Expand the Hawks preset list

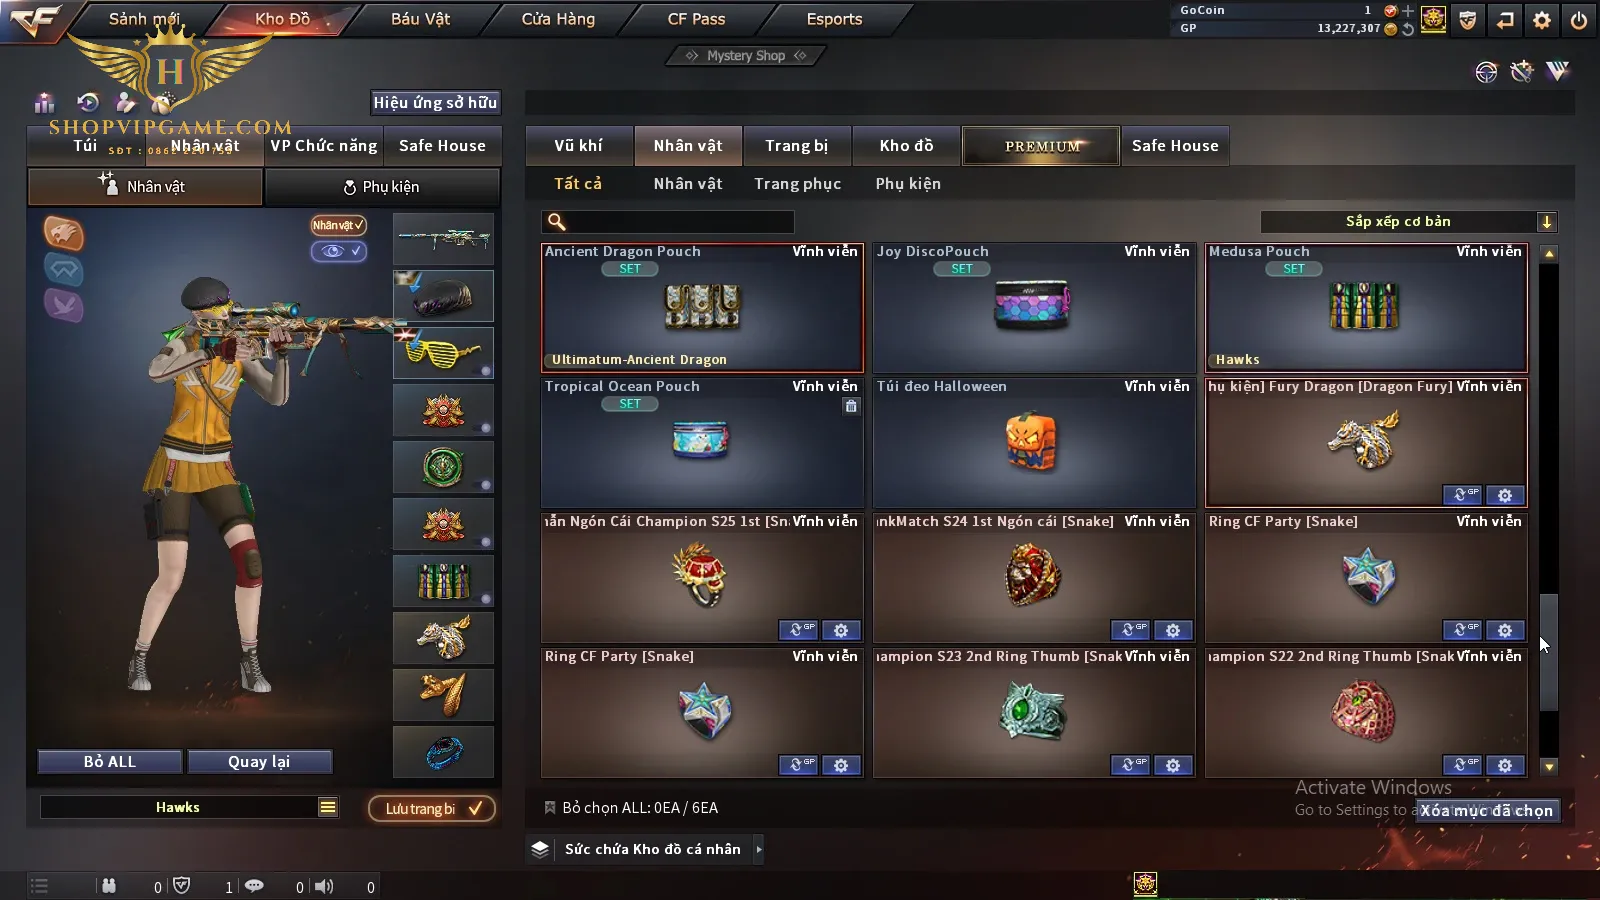pos(328,807)
